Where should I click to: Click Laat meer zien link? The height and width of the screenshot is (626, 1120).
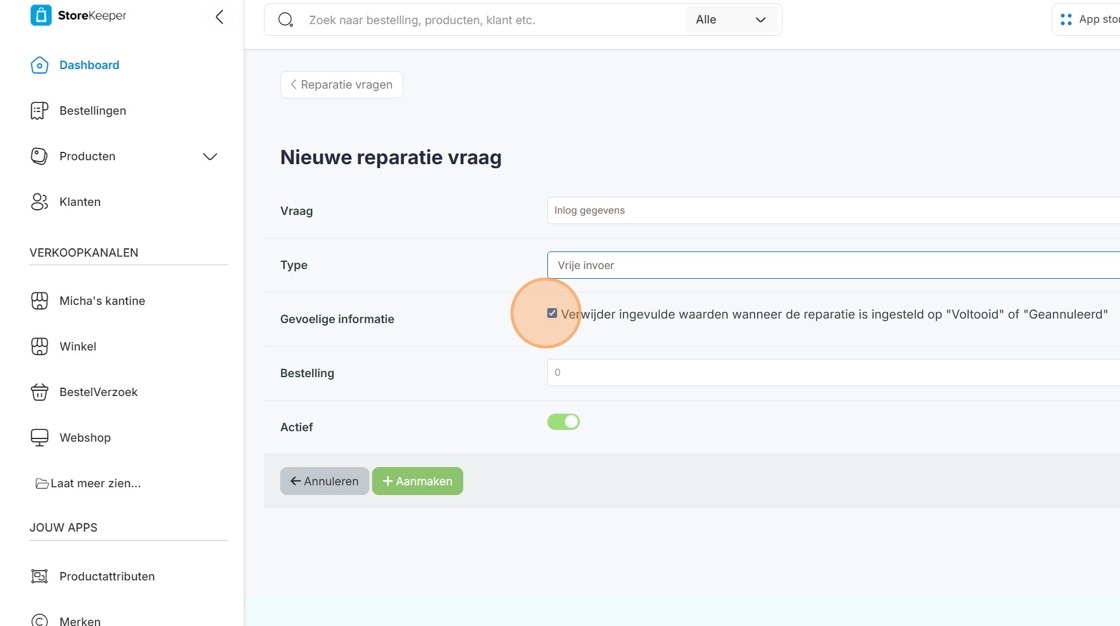click(x=96, y=484)
